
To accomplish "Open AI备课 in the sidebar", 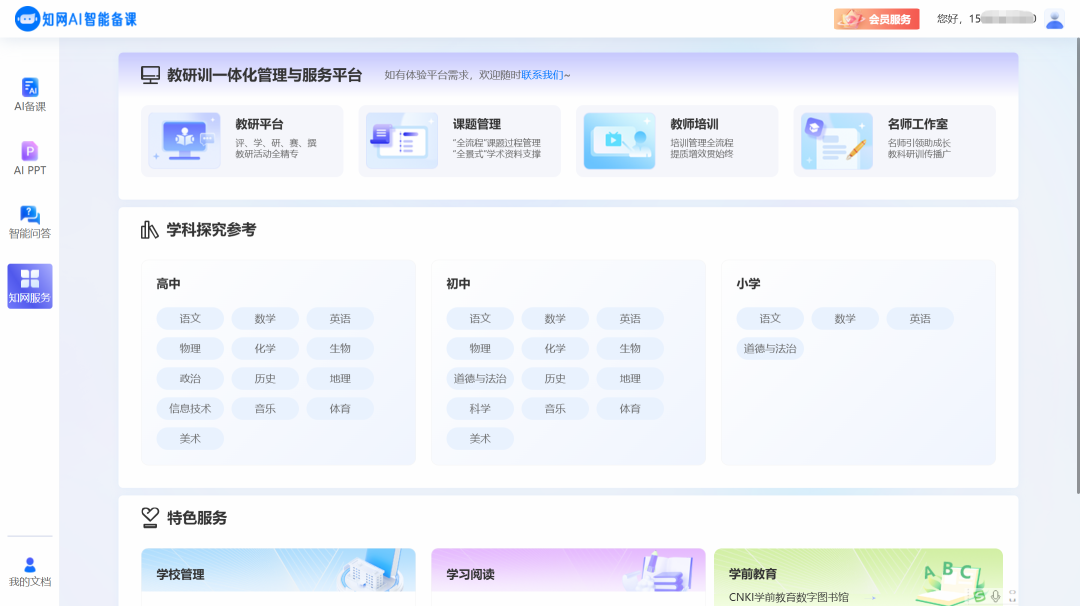I will pos(30,94).
